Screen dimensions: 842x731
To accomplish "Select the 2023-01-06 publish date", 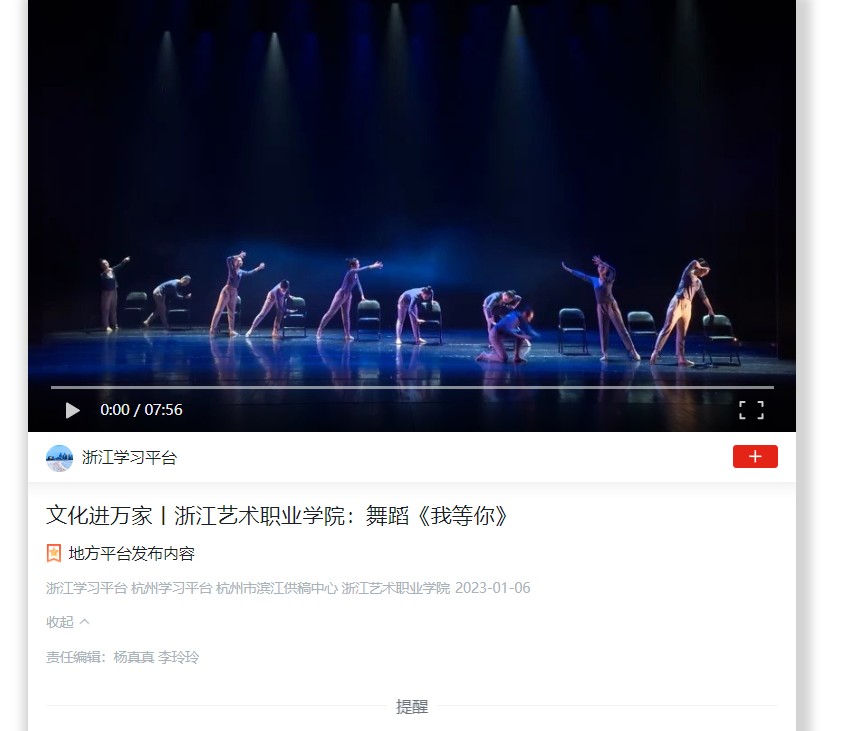I will [x=492, y=588].
